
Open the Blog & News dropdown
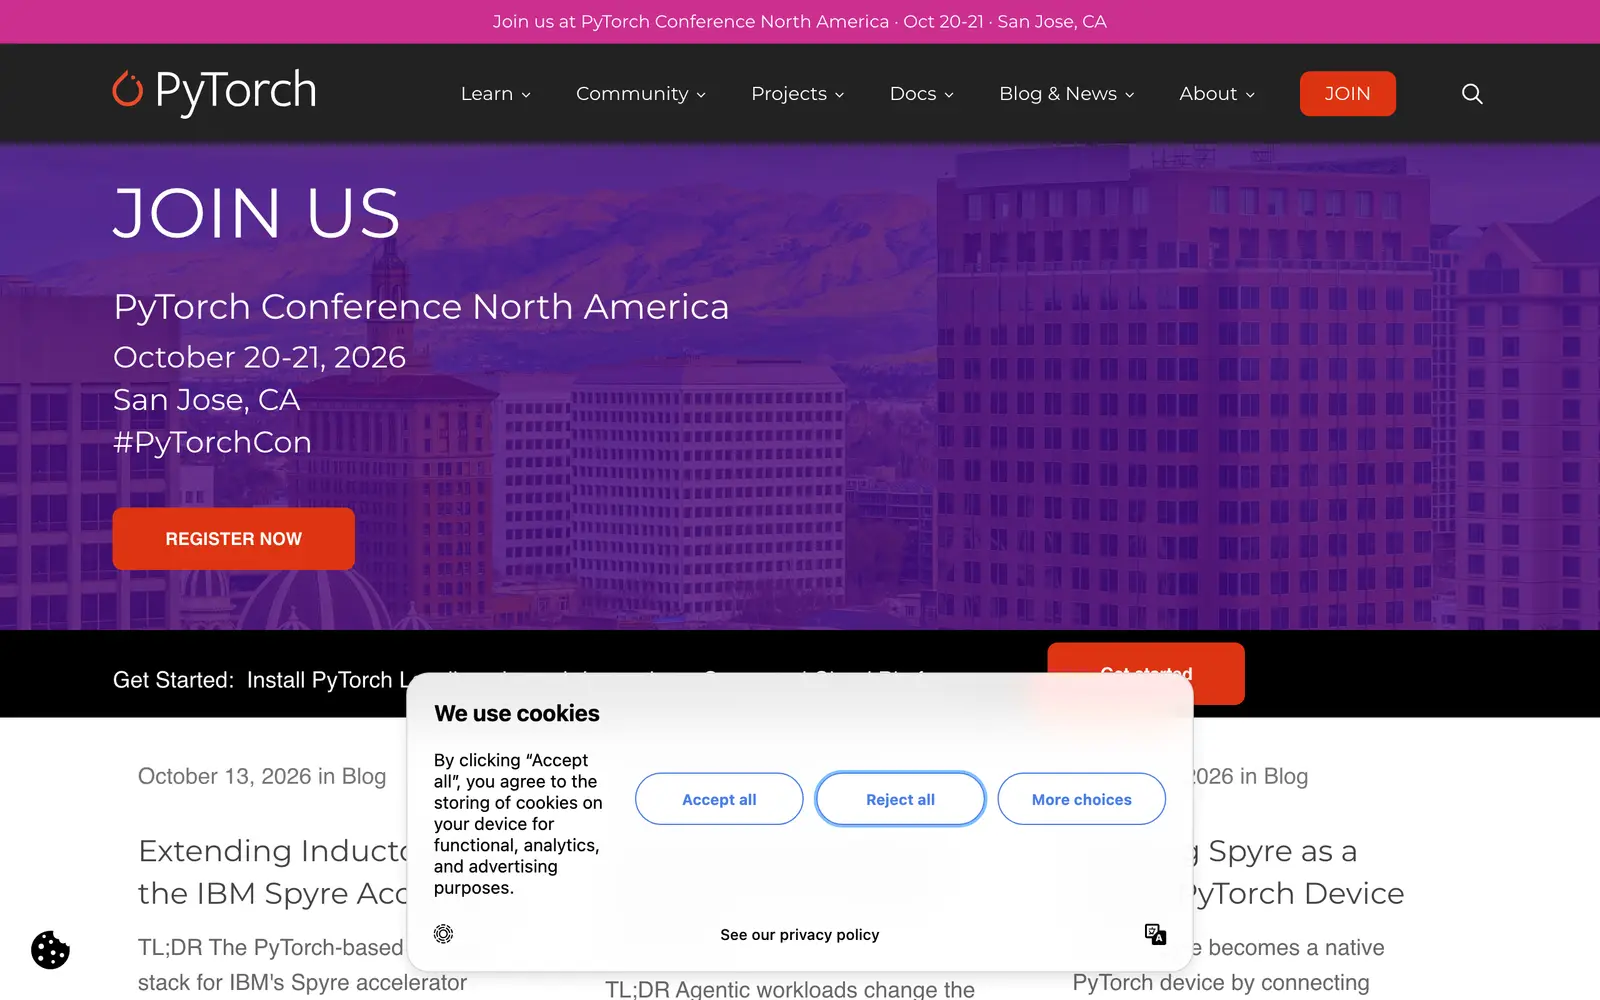tap(1067, 94)
